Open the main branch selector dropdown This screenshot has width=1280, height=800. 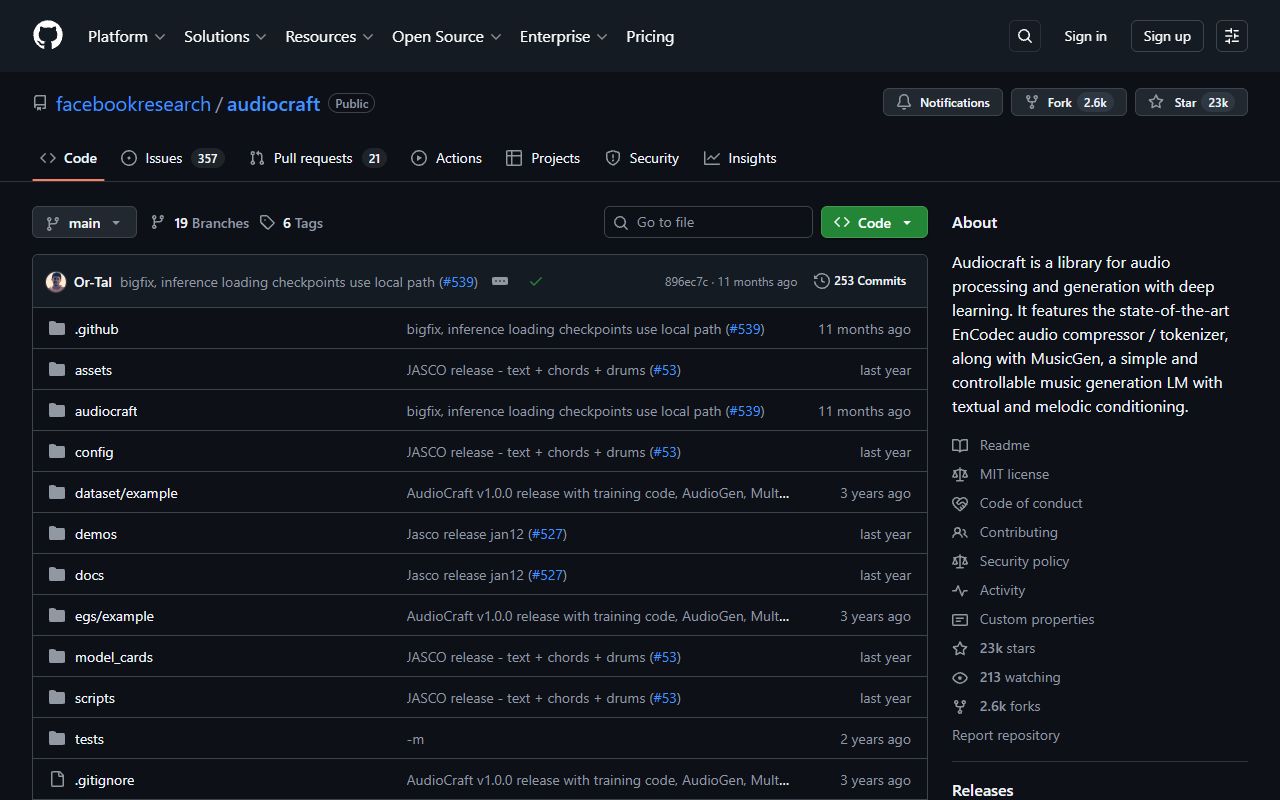pos(84,222)
